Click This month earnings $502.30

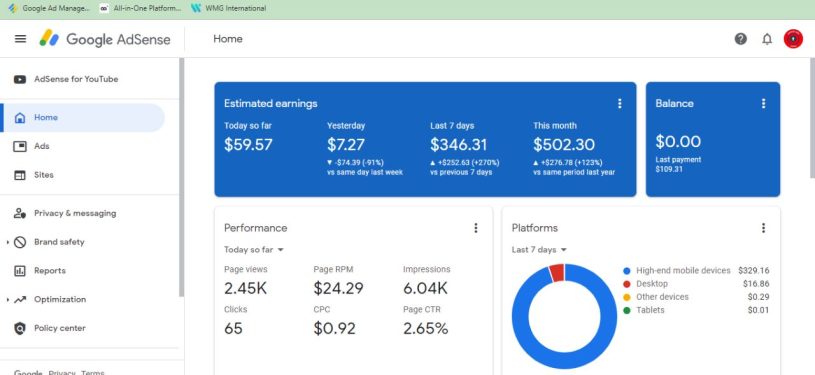pyautogui.click(x=564, y=145)
